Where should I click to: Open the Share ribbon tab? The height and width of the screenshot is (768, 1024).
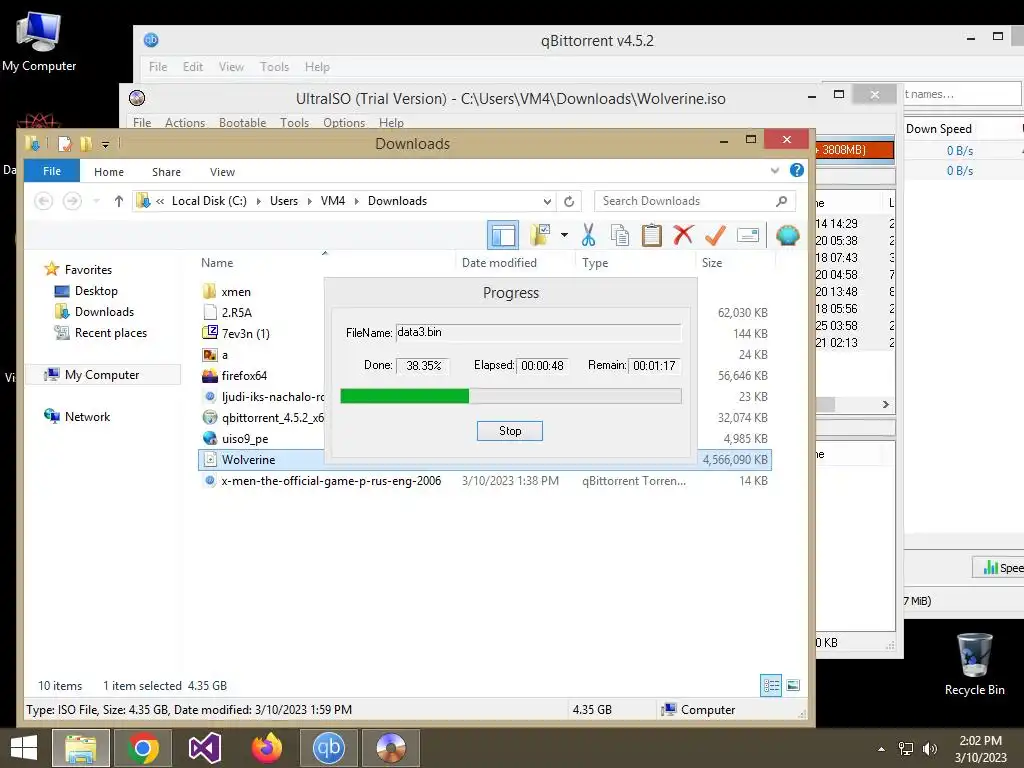click(x=167, y=172)
